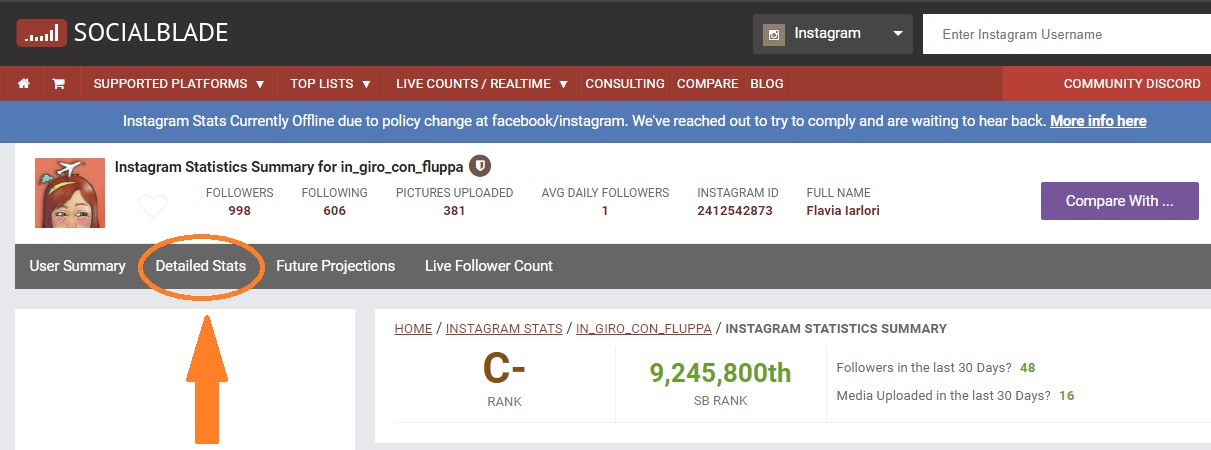1211x450 pixels.
Task: Click the Social Blade logo icon
Action: 41,33
